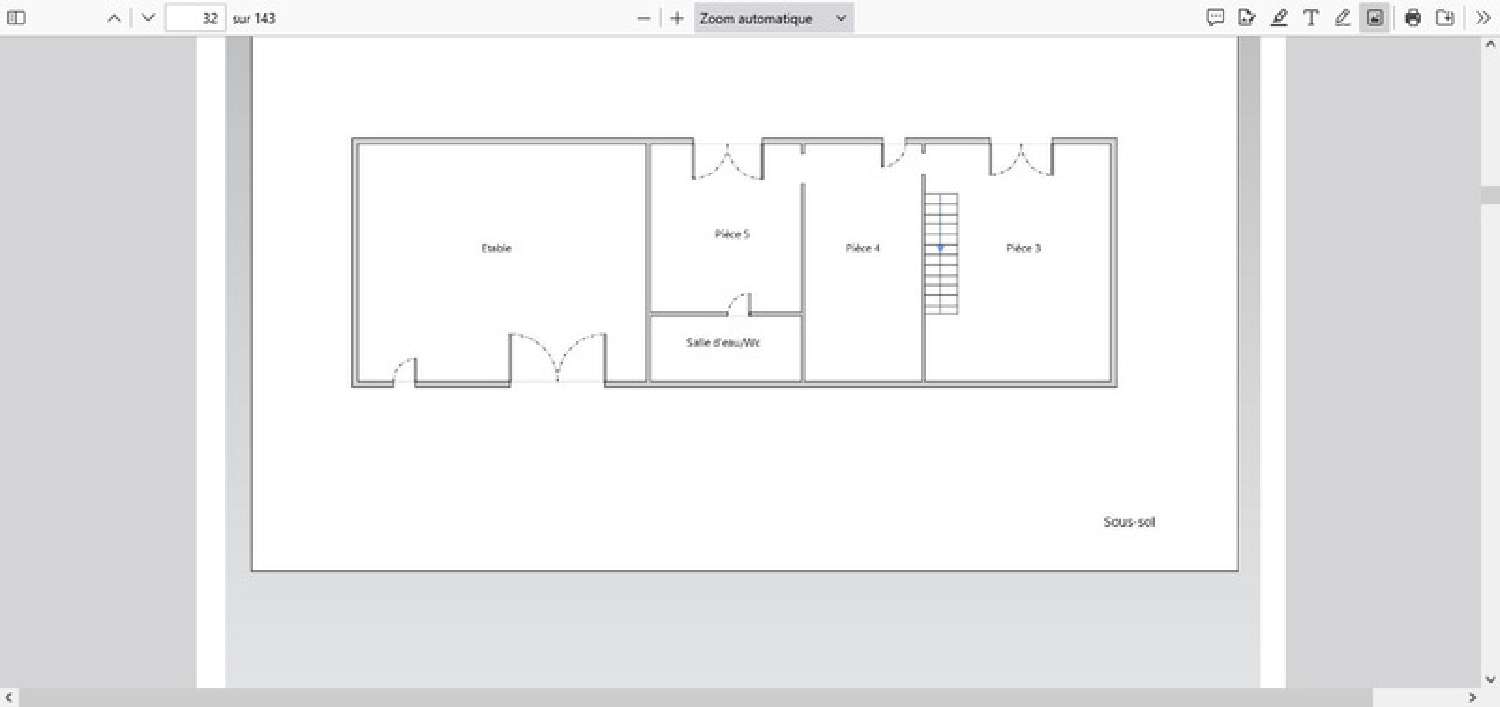Click the horizontal scrollbar right arrow
The width and height of the screenshot is (1500, 707).
tap(1471, 698)
